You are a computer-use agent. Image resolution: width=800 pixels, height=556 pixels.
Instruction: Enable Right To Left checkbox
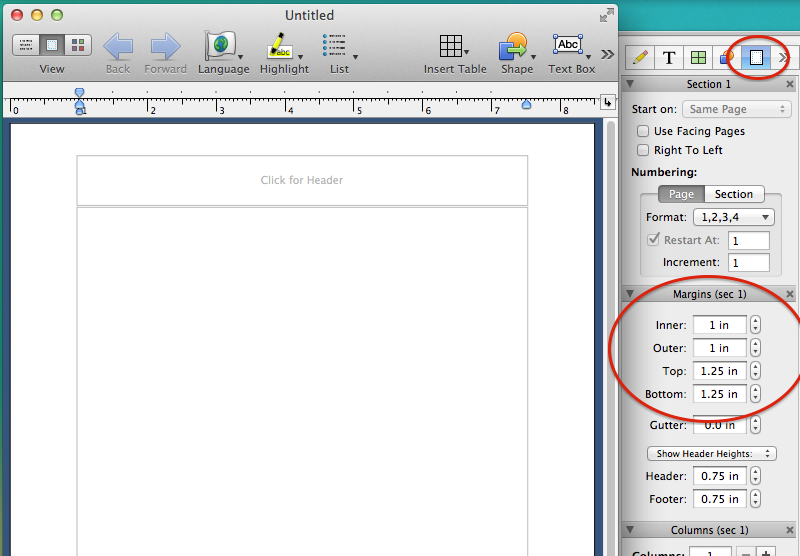(x=643, y=150)
